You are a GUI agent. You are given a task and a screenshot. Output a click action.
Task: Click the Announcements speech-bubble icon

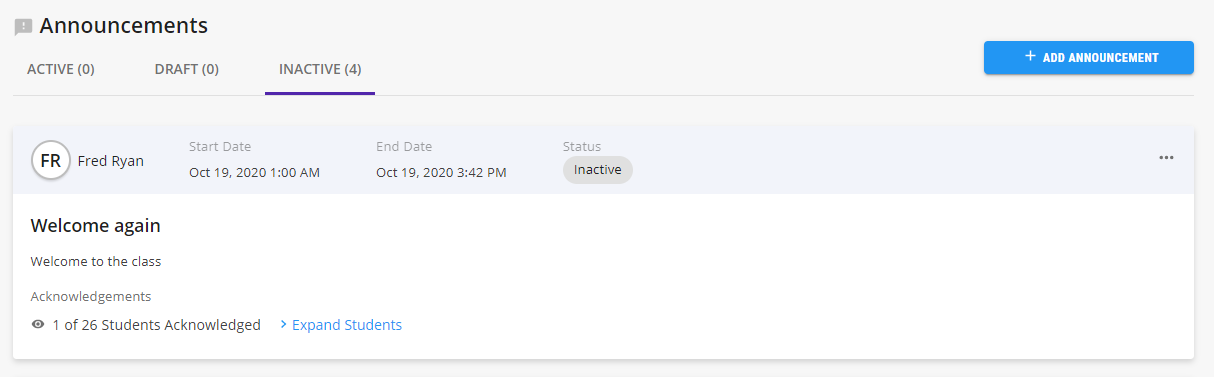pos(23,27)
